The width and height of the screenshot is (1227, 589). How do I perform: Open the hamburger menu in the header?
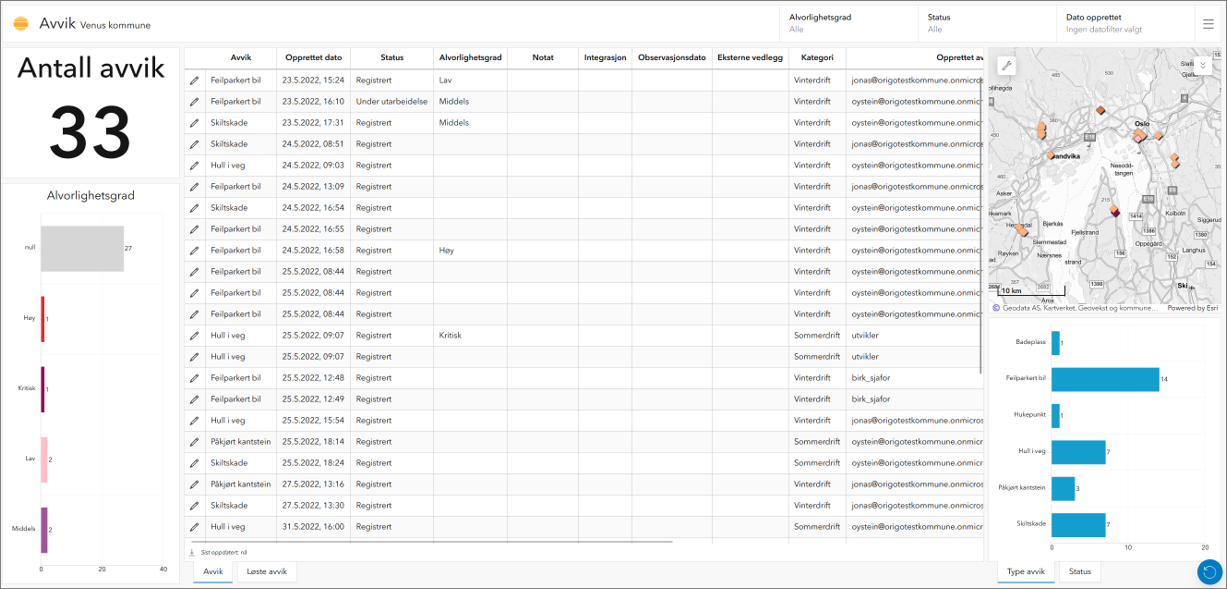pyautogui.click(x=1208, y=24)
